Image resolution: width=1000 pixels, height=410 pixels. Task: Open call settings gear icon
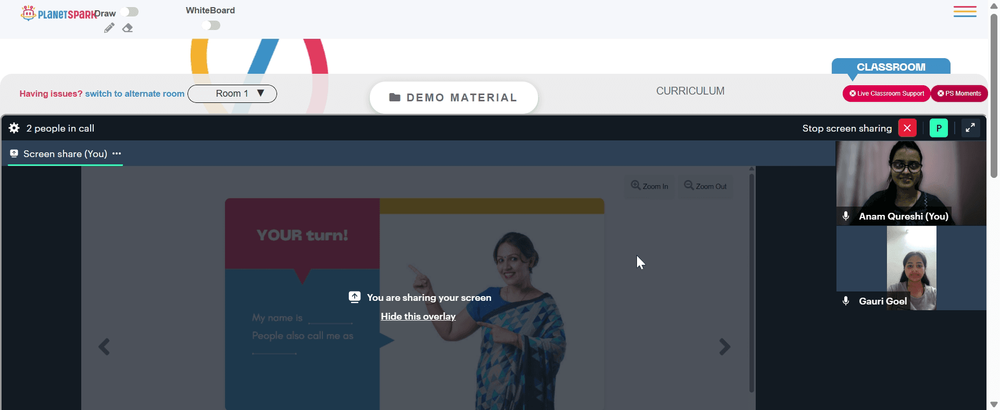pos(14,128)
